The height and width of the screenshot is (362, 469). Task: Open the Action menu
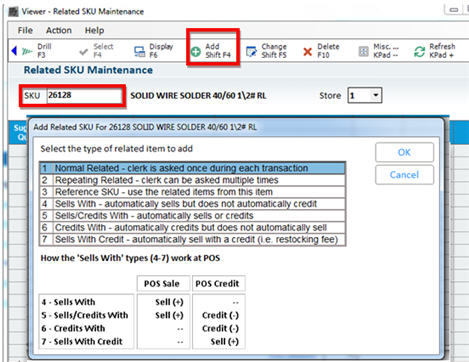click(x=59, y=30)
